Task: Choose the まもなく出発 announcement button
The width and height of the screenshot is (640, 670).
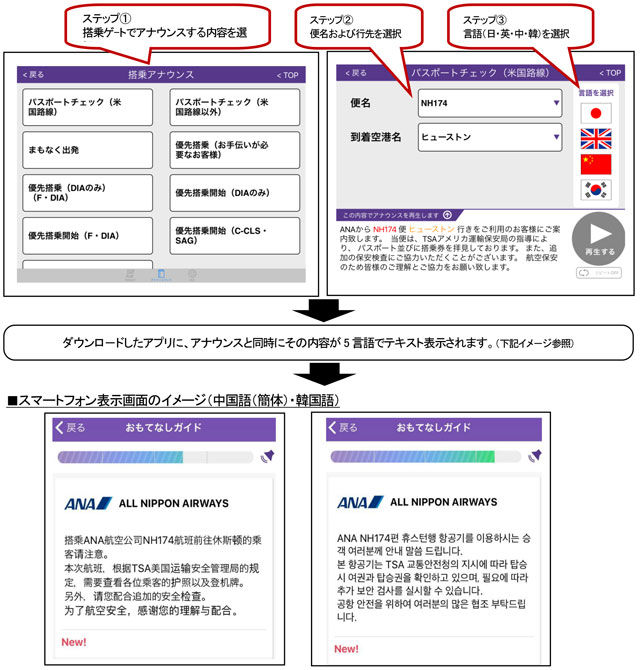Action: click(88, 149)
